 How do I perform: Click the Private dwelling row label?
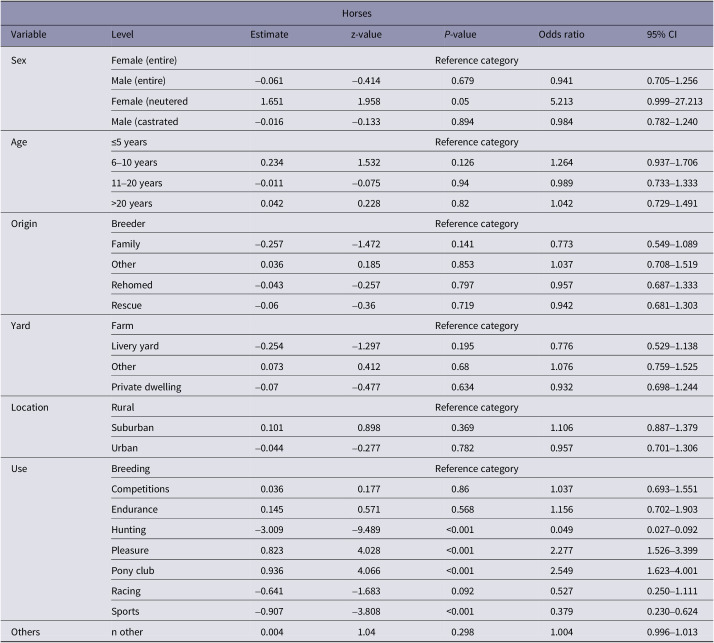(146, 387)
